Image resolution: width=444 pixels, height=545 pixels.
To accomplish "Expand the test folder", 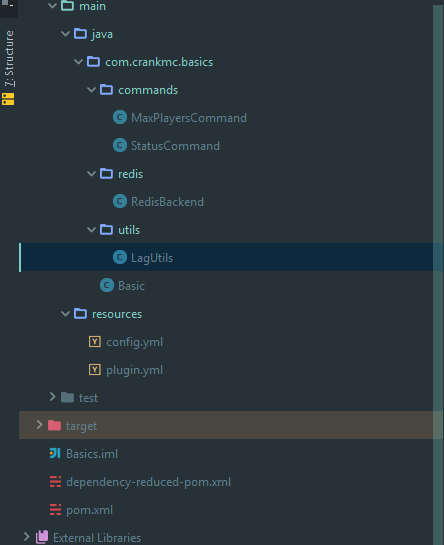I will pyautogui.click(x=53, y=397).
